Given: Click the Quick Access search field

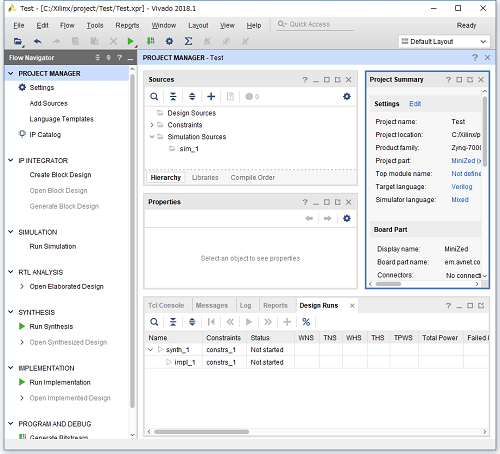Looking at the screenshot, I should pos(315,24).
